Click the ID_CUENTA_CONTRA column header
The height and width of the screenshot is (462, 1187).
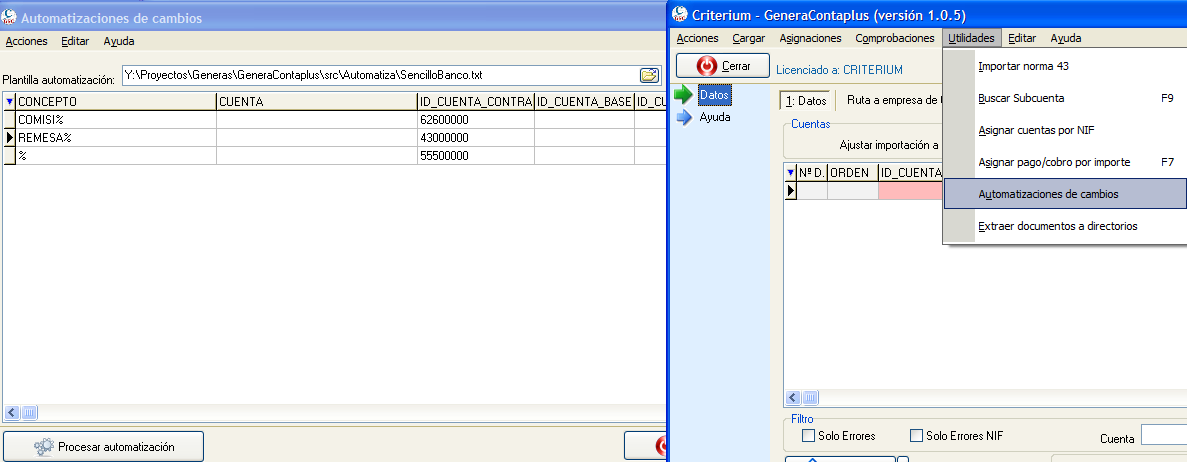475,102
